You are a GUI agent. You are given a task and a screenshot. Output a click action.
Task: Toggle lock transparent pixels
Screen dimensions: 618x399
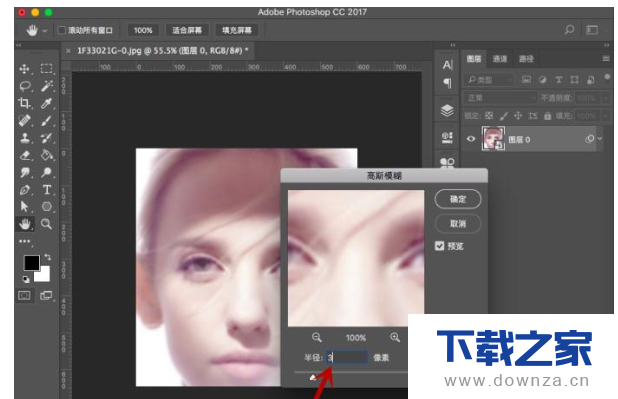[489, 116]
